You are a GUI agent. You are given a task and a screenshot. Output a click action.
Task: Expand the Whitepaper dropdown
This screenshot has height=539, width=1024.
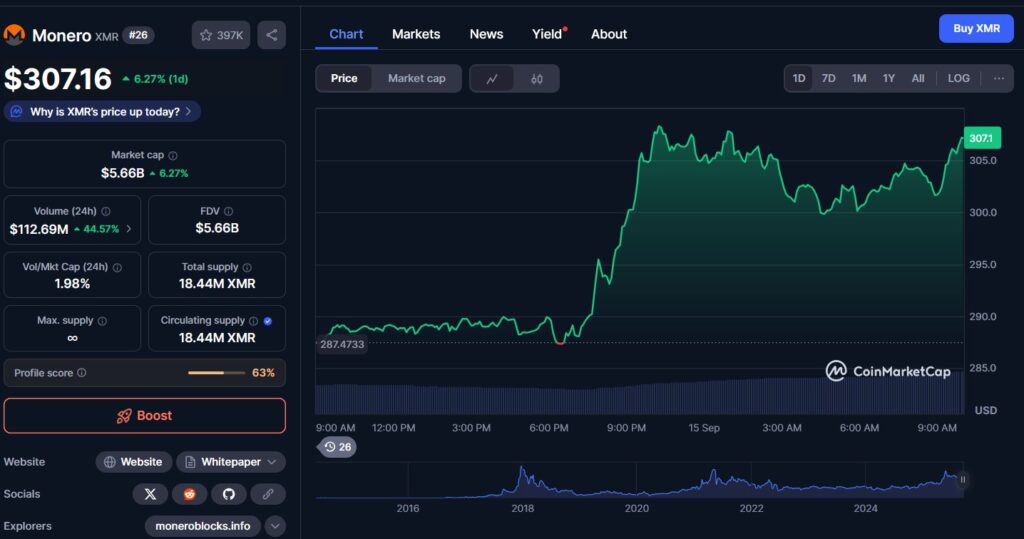pyautogui.click(x=231, y=462)
